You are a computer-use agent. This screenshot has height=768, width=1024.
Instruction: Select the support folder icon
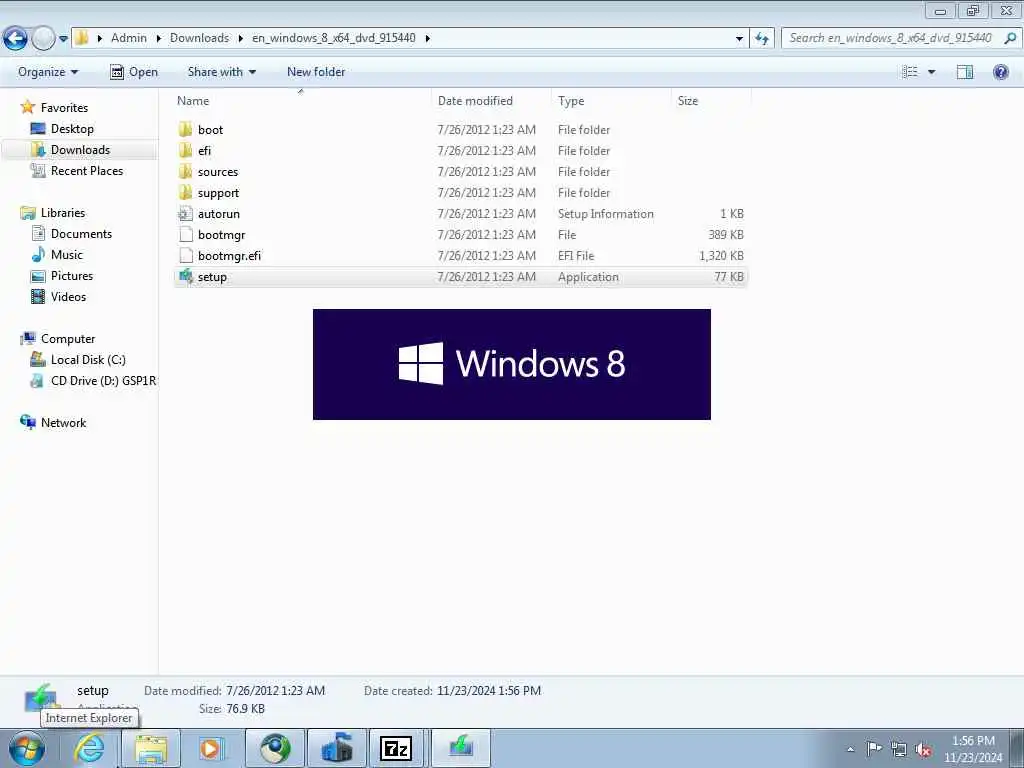[x=185, y=193]
